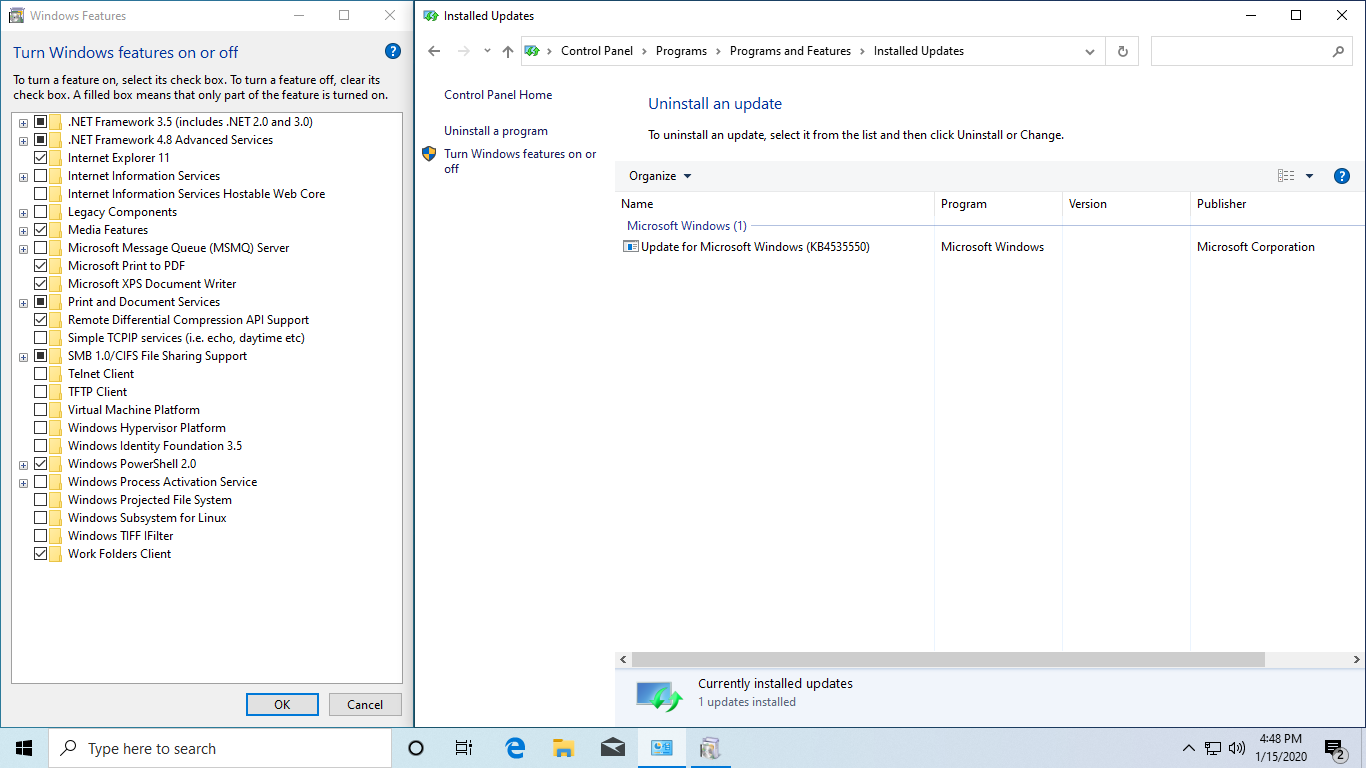Open Control Panel Home link
1366x768 pixels.
(498, 95)
